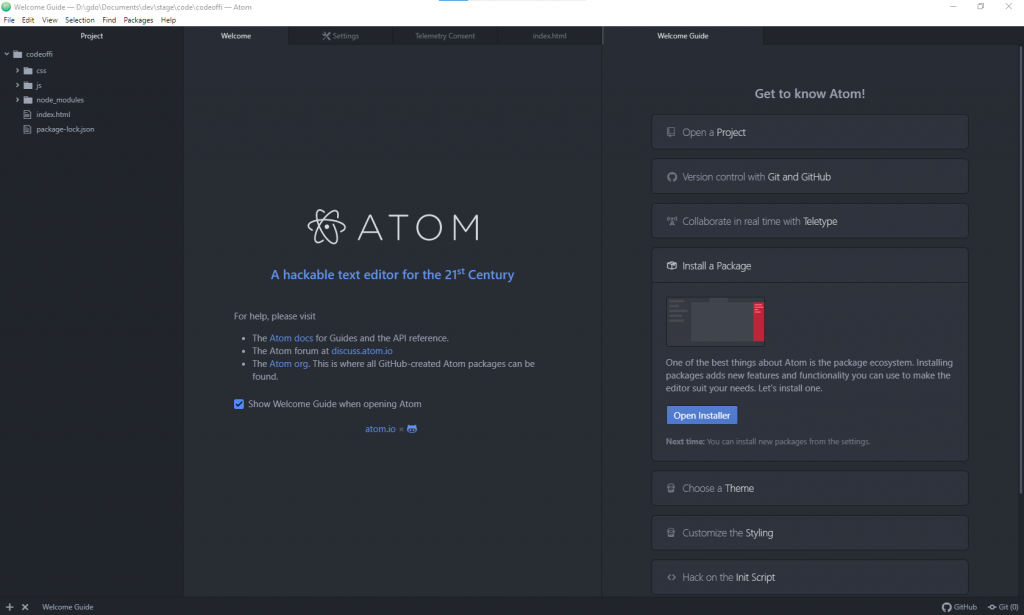
Task: Click the GitHub octocat icon in Version control card
Action: coord(671,177)
